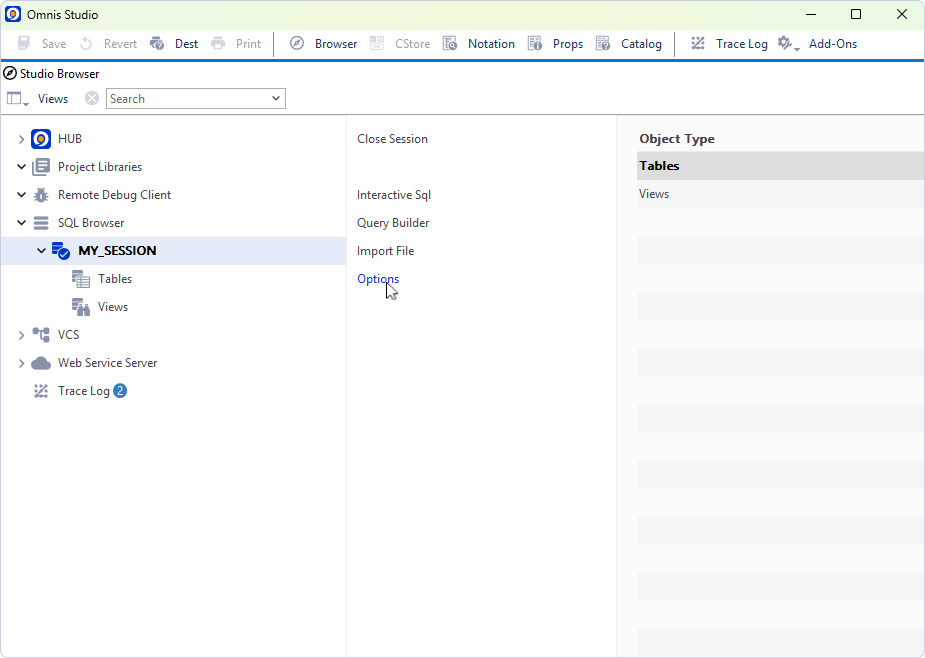The width and height of the screenshot is (925, 658).
Task: Click the Tables node icon
Action: coord(81,279)
